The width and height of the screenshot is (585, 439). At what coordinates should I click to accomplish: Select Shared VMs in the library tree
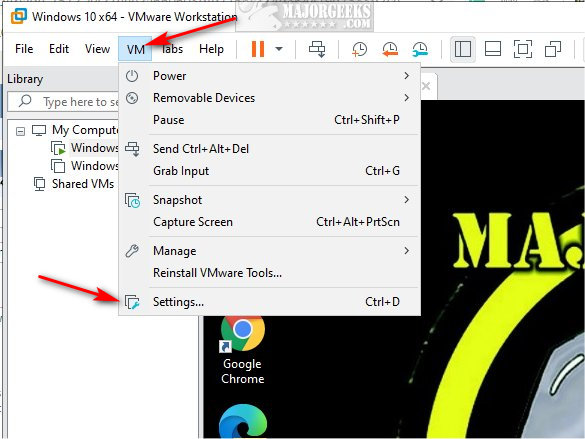tap(83, 184)
